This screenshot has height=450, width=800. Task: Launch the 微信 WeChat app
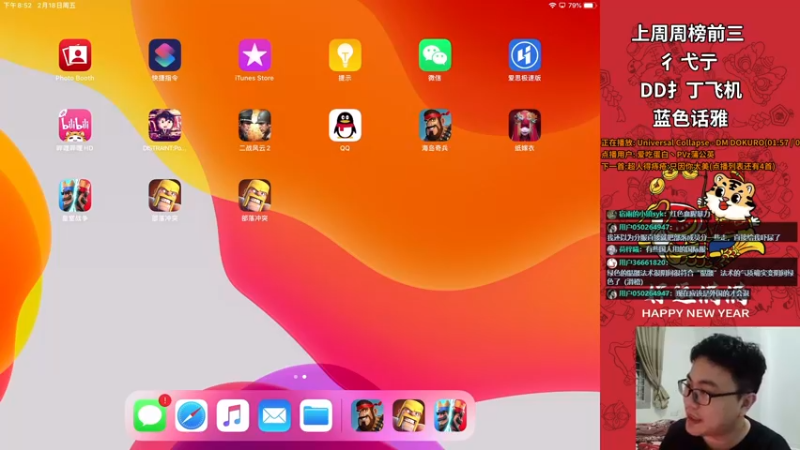tap(435, 55)
